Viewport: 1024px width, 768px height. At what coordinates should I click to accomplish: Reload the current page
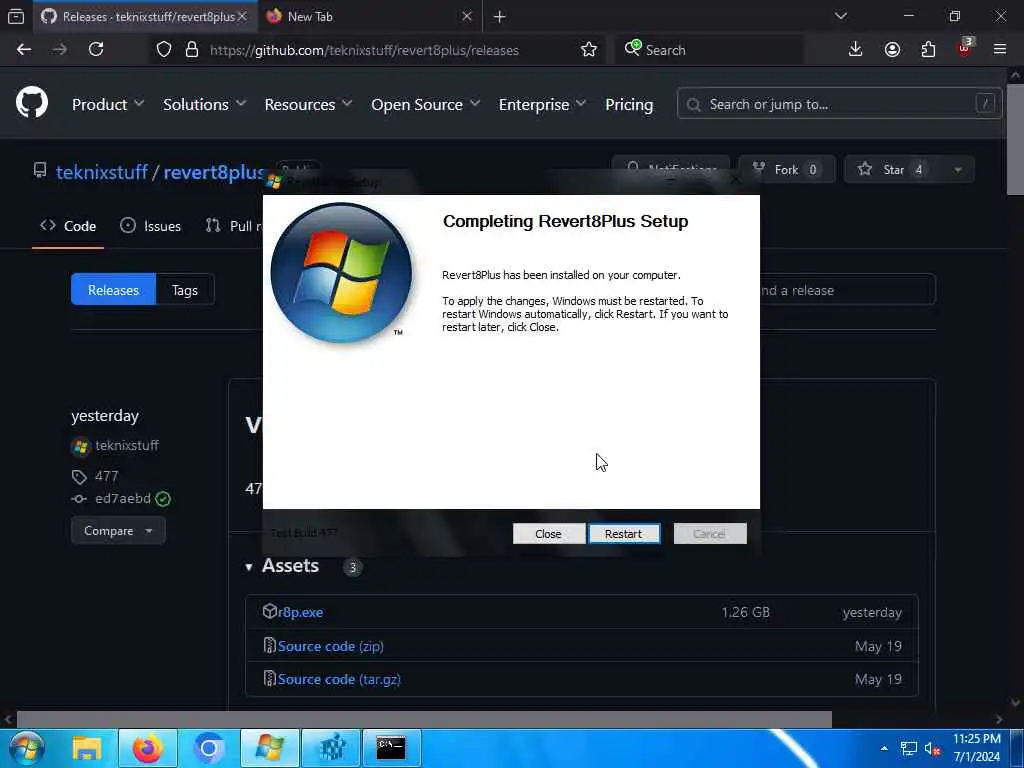(x=96, y=50)
